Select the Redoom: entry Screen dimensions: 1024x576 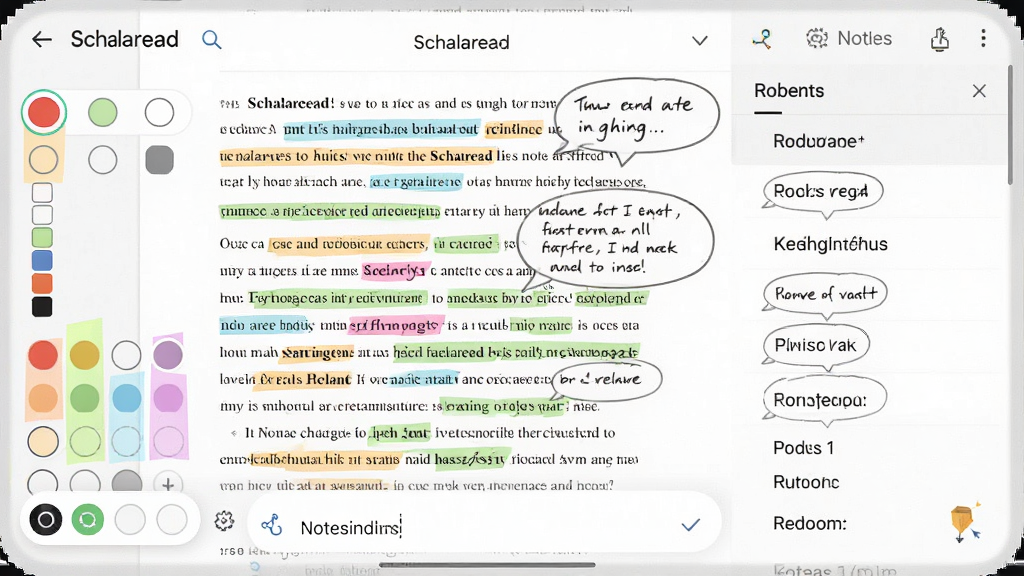[810, 524]
